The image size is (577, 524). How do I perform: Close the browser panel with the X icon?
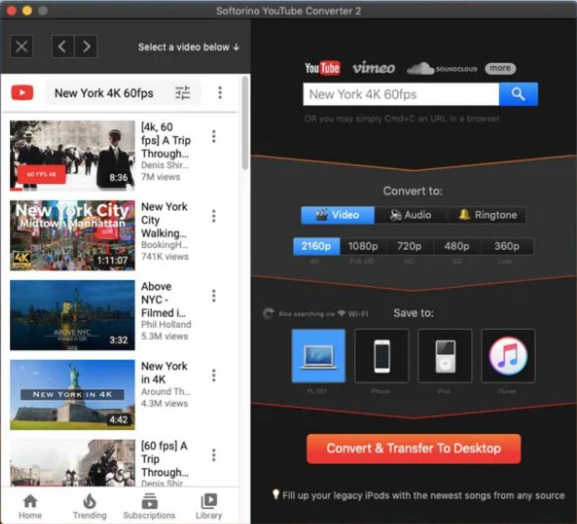(x=22, y=47)
